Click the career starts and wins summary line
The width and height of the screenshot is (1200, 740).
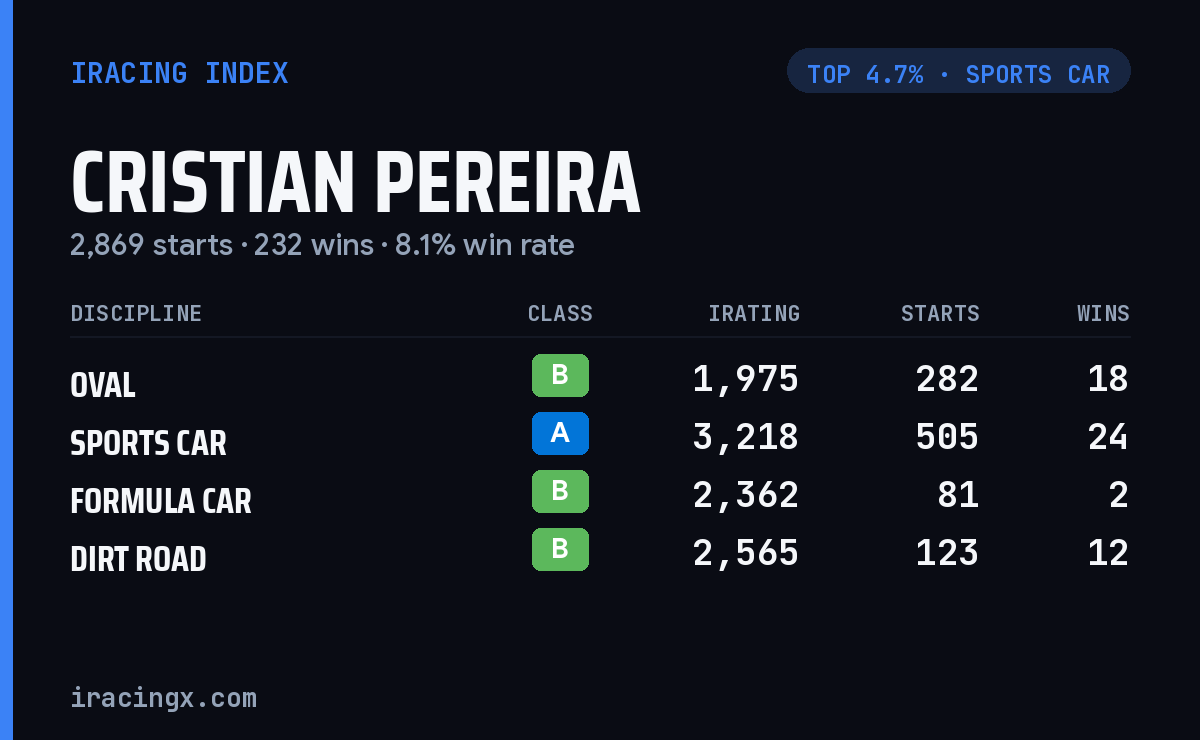[322, 245]
